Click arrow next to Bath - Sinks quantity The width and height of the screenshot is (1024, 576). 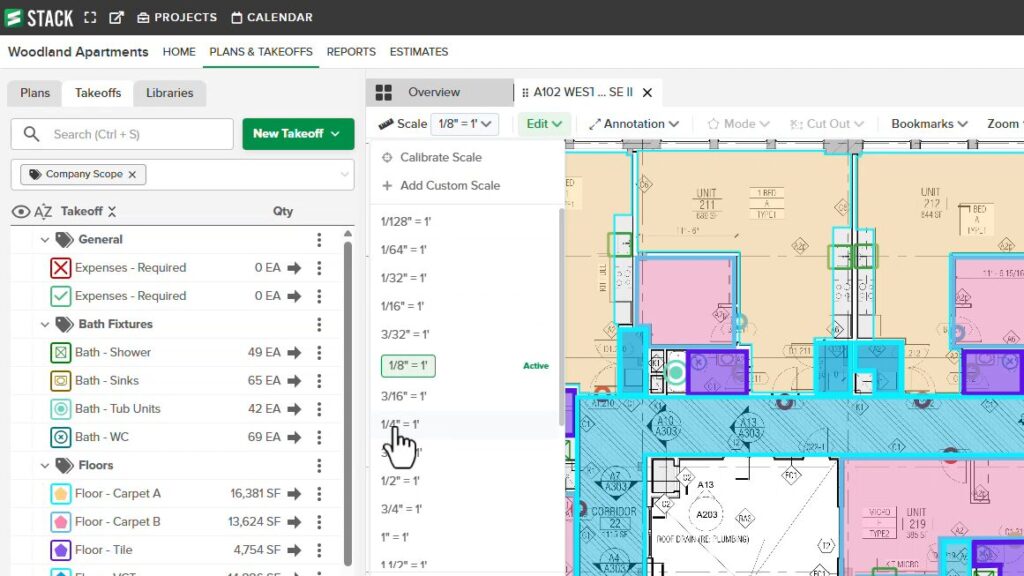(x=294, y=381)
